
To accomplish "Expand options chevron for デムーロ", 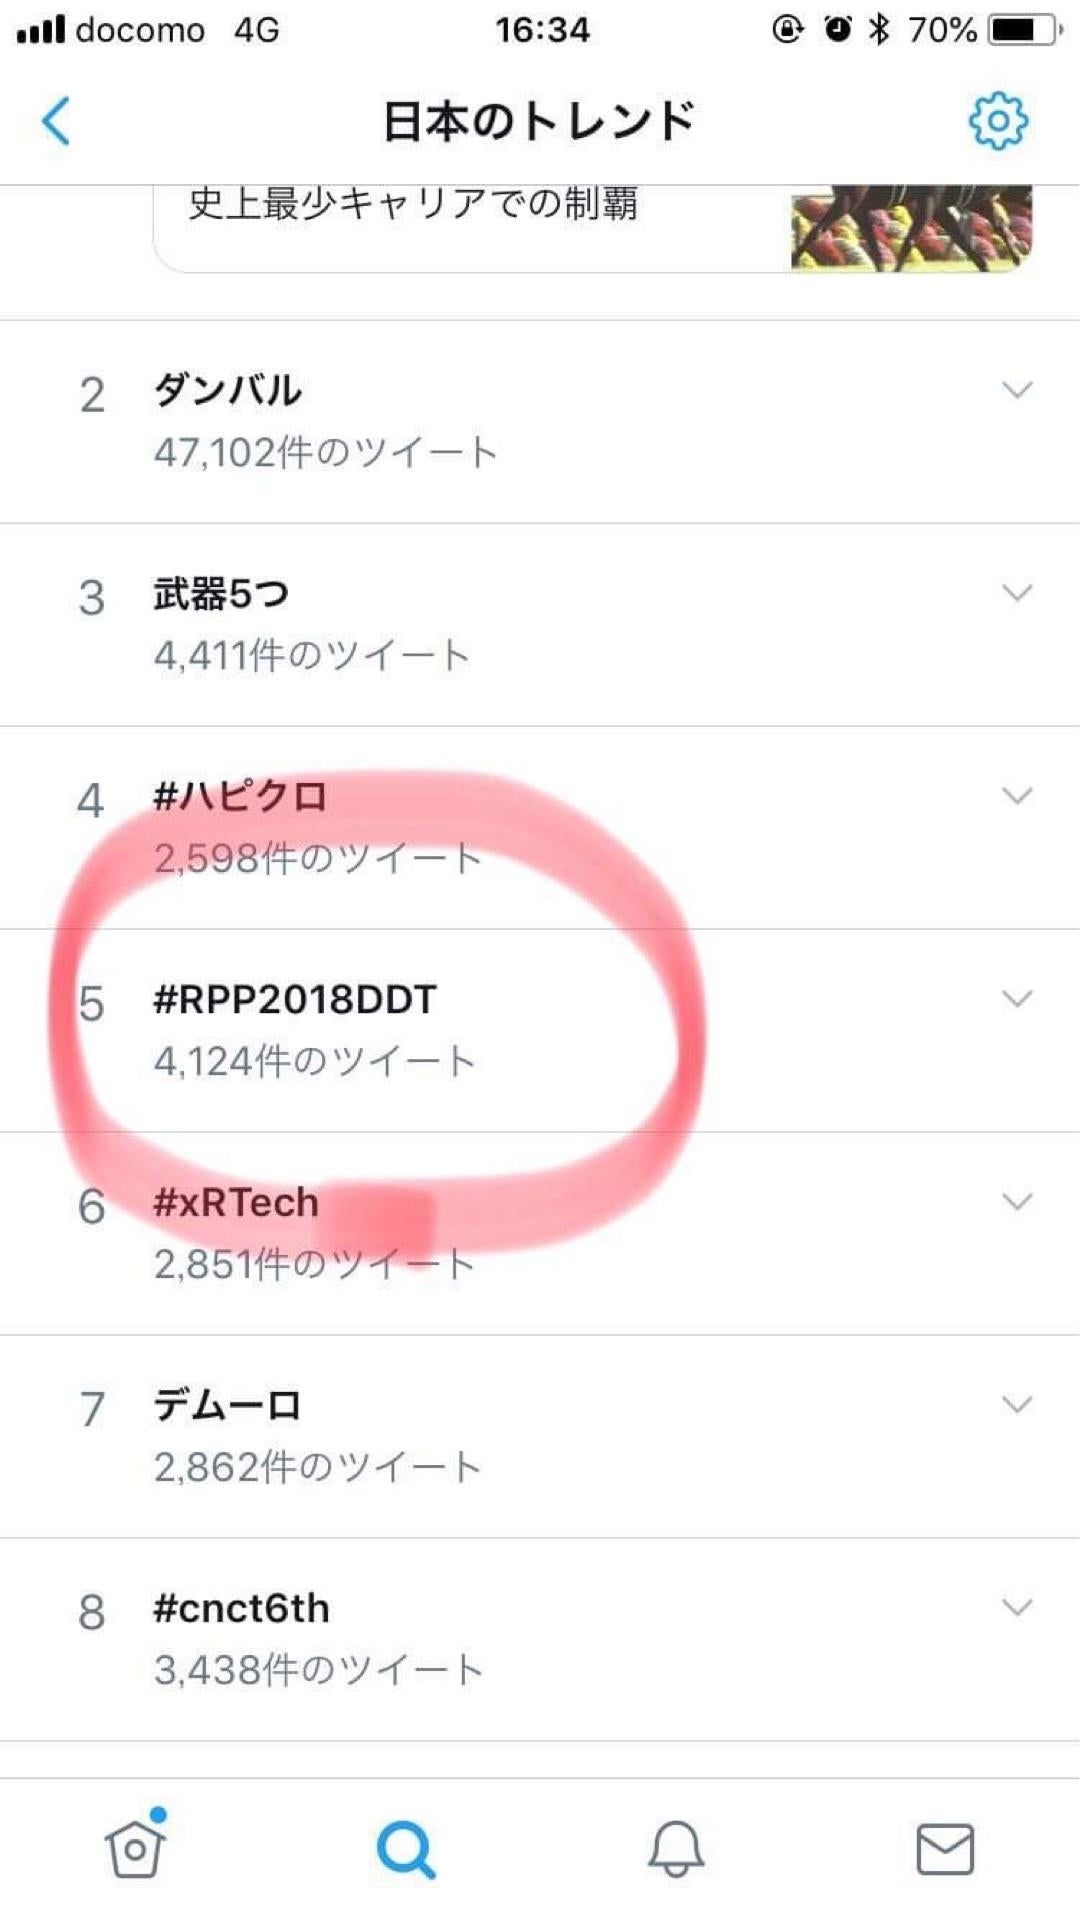I will (x=1017, y=1405).
